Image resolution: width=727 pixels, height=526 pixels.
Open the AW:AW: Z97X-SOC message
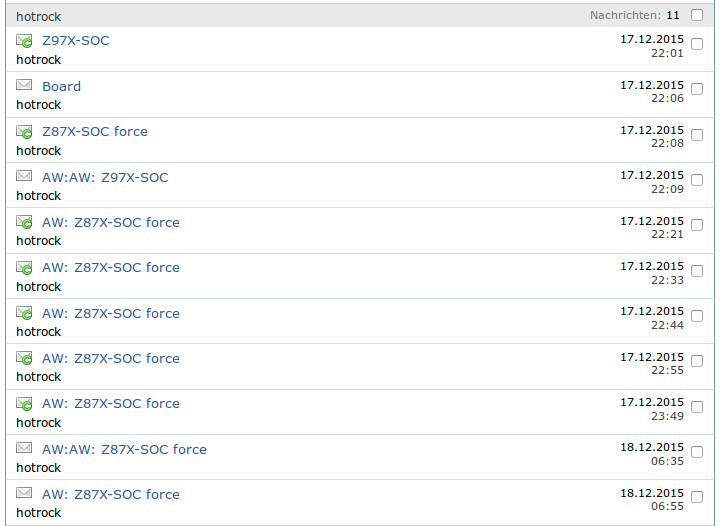click(105, 177)
